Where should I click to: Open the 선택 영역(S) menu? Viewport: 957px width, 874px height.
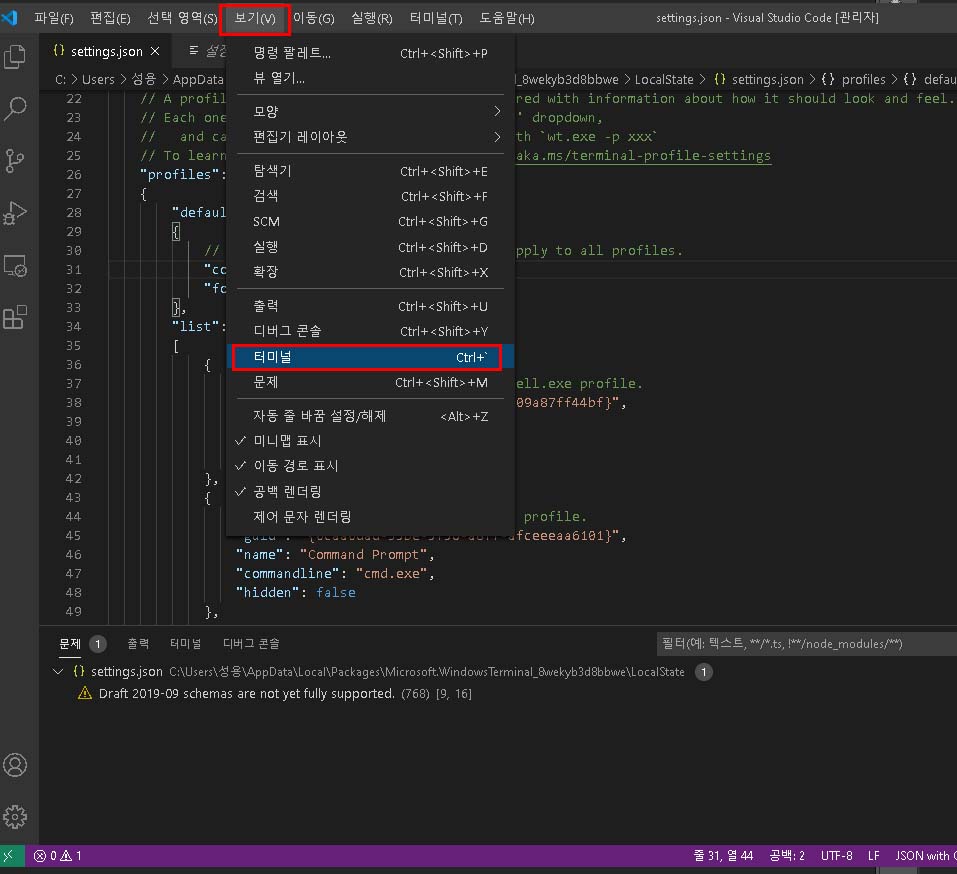182,18
